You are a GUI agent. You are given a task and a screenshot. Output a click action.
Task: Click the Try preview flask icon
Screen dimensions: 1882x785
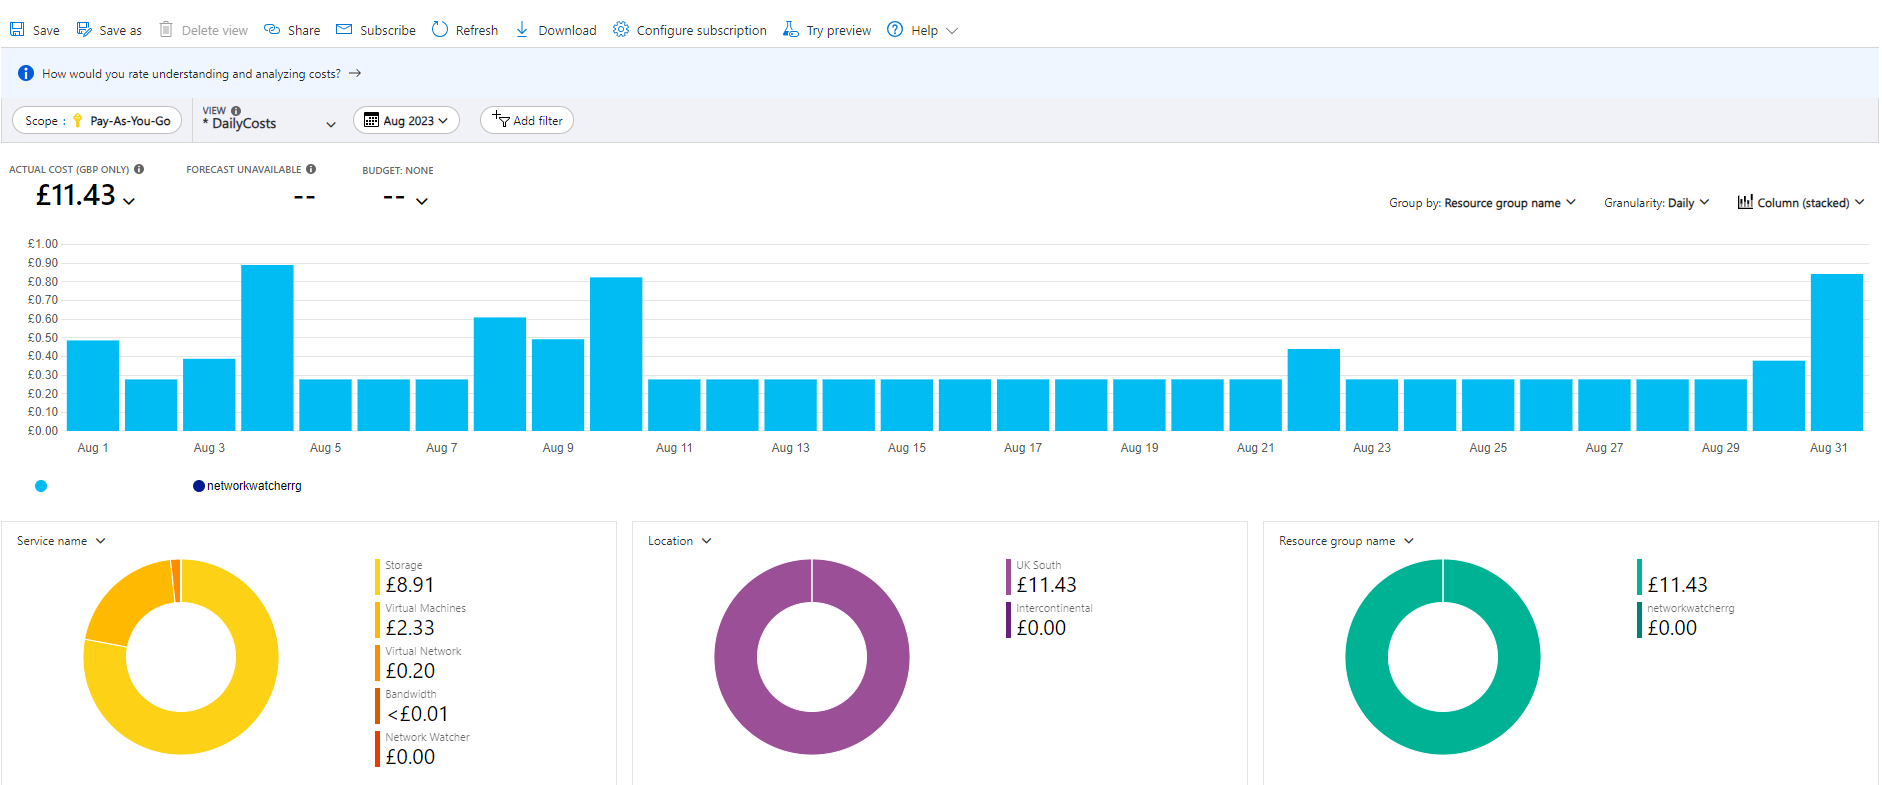click(791, 30)
